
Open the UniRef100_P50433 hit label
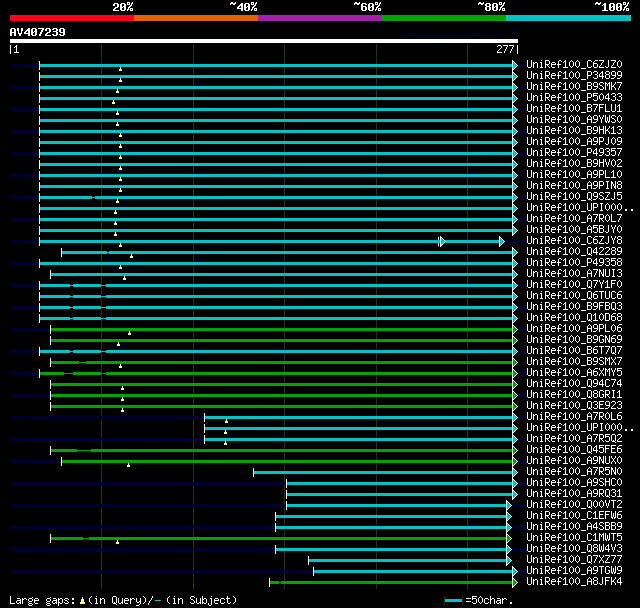click(x=574, y=98)
